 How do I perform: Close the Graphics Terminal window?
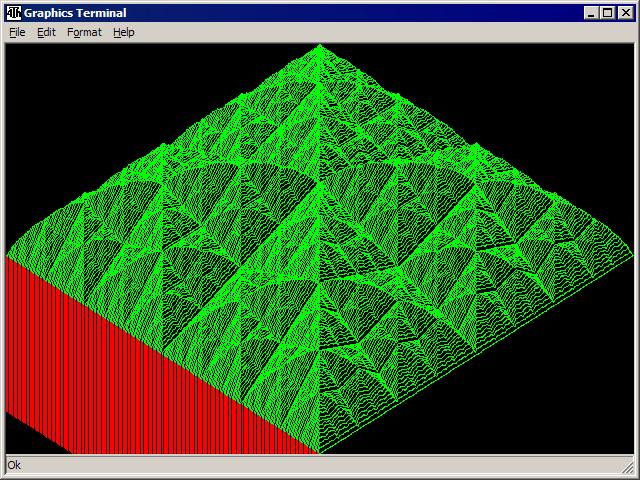coord(625,13)
